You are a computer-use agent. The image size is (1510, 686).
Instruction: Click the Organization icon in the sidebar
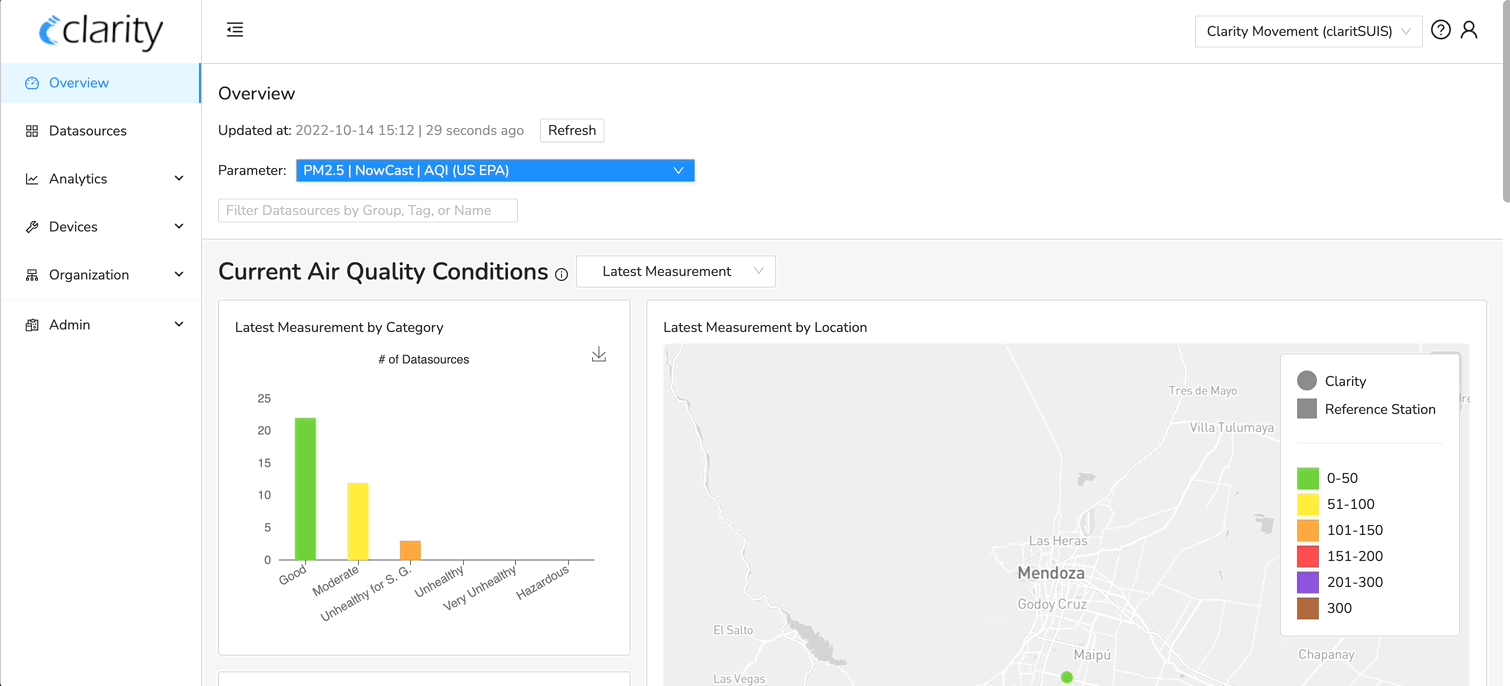[x=31, y=274]
